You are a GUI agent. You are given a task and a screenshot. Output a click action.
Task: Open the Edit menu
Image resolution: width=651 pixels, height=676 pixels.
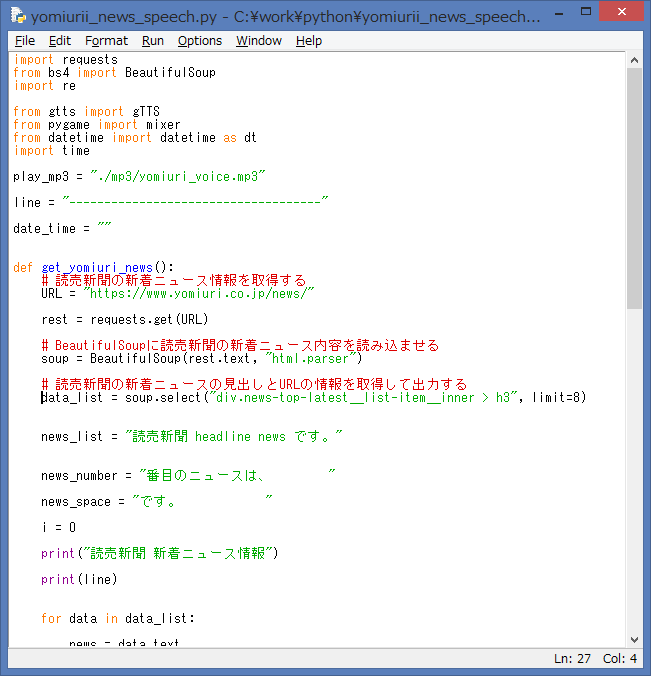point(60,41)
